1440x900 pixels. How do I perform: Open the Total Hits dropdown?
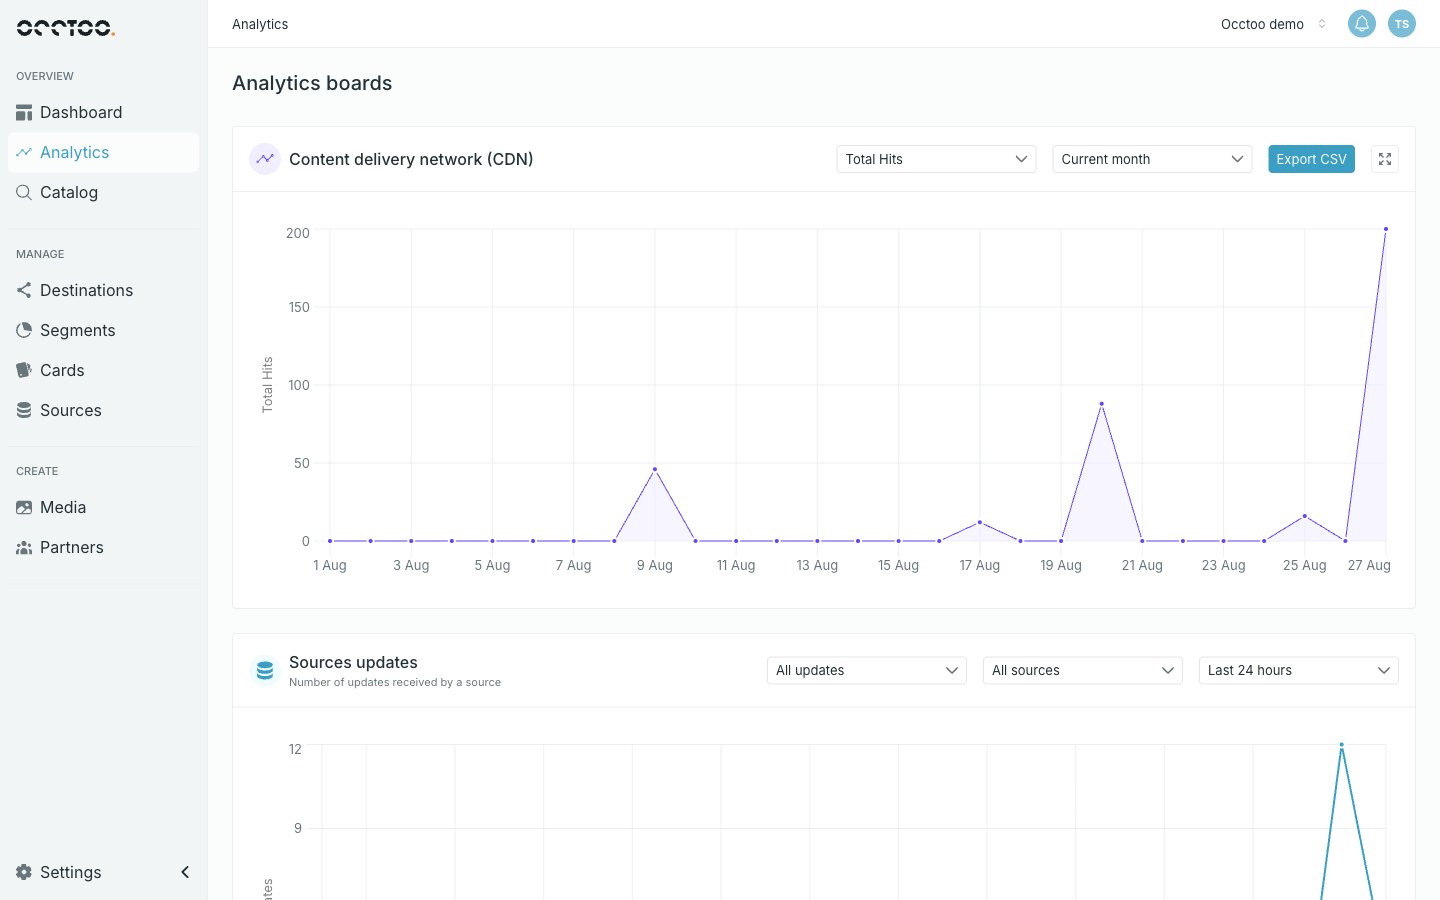(x=936, y=159)
